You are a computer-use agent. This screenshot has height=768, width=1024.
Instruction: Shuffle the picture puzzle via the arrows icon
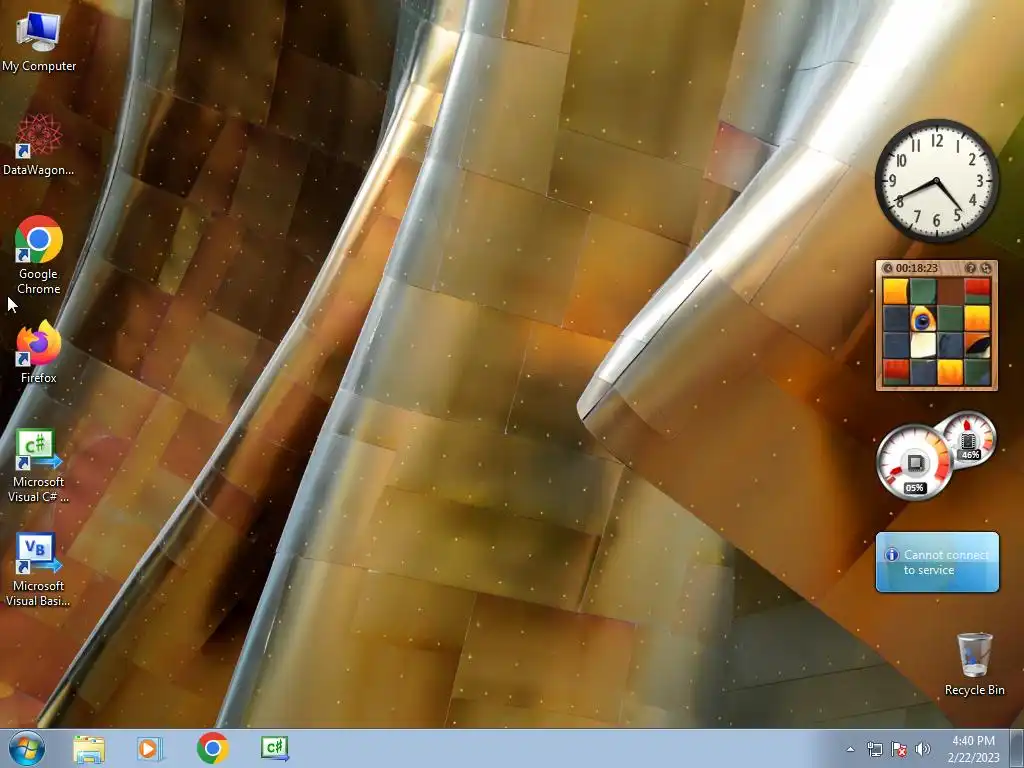(985, 268)
